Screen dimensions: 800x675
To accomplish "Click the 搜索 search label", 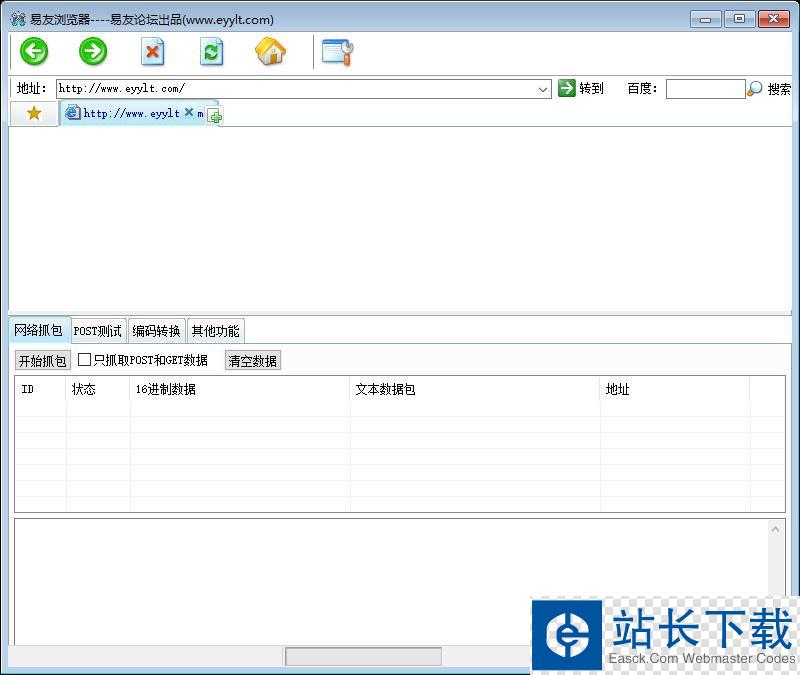I will pos(779,89).
